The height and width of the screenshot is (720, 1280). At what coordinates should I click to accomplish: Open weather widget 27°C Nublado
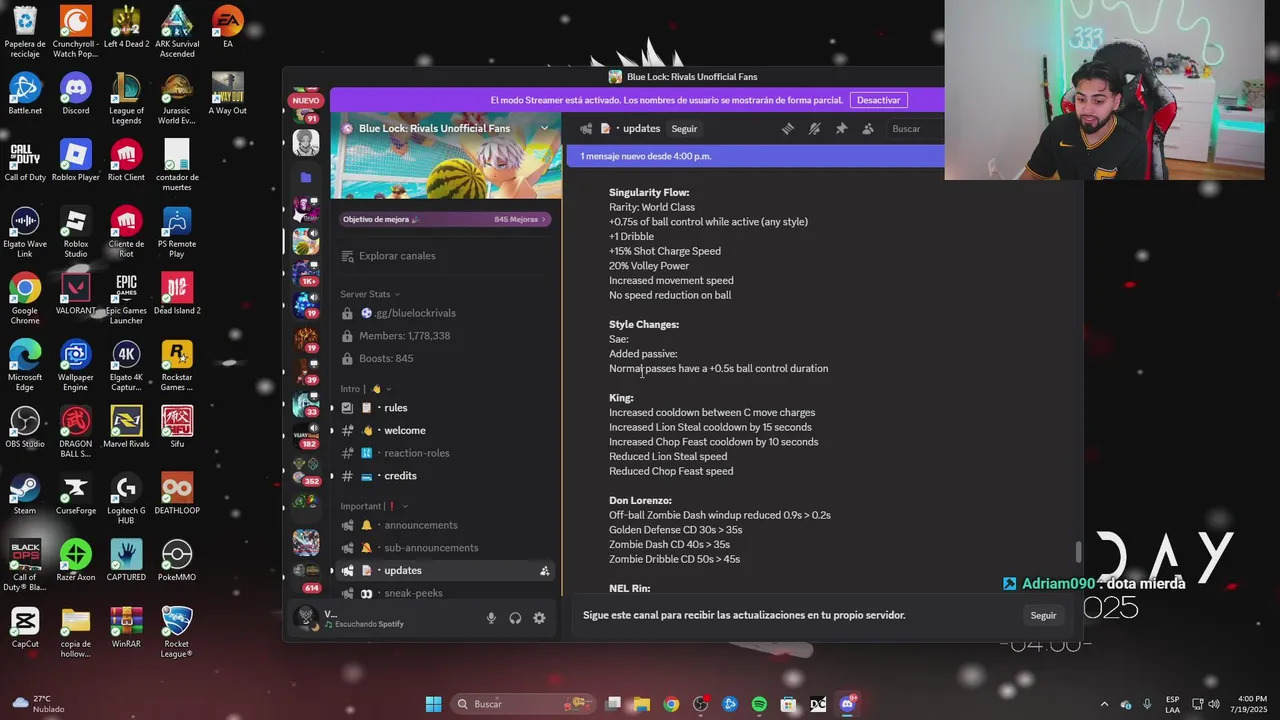point(38,704)
